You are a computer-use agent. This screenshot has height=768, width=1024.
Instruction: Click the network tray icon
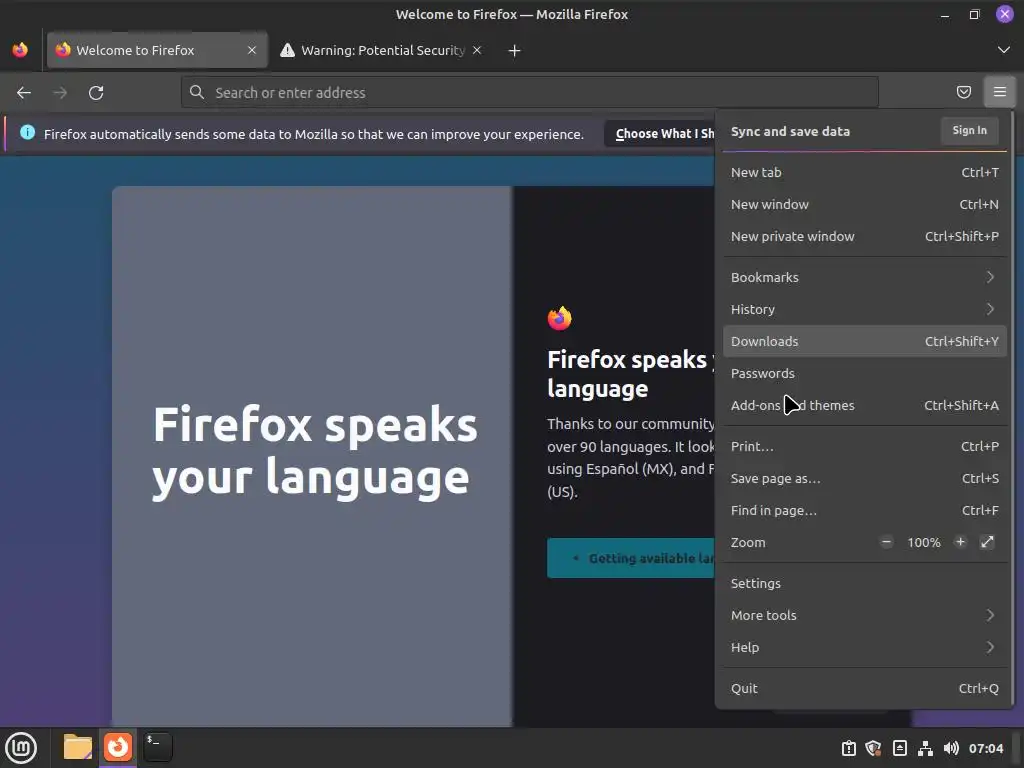click(x=925, y=748)
